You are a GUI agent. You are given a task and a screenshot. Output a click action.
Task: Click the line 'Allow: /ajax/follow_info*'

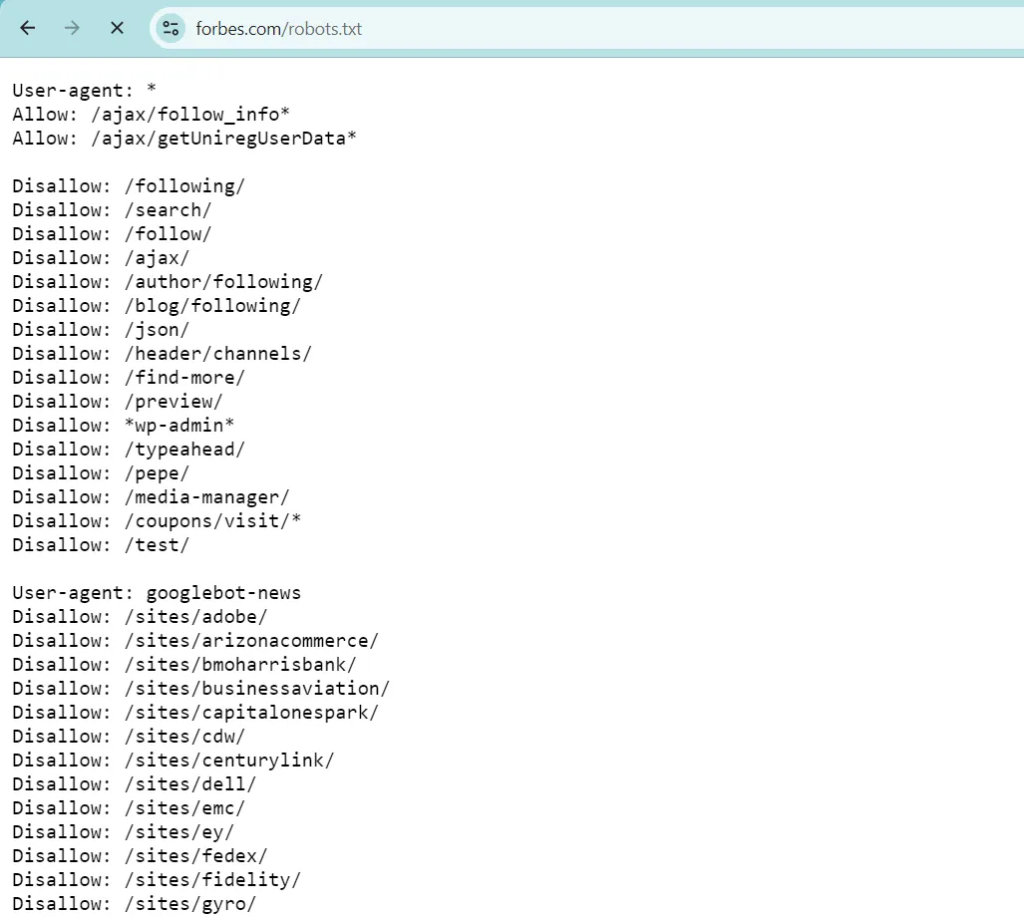point(151,114)
